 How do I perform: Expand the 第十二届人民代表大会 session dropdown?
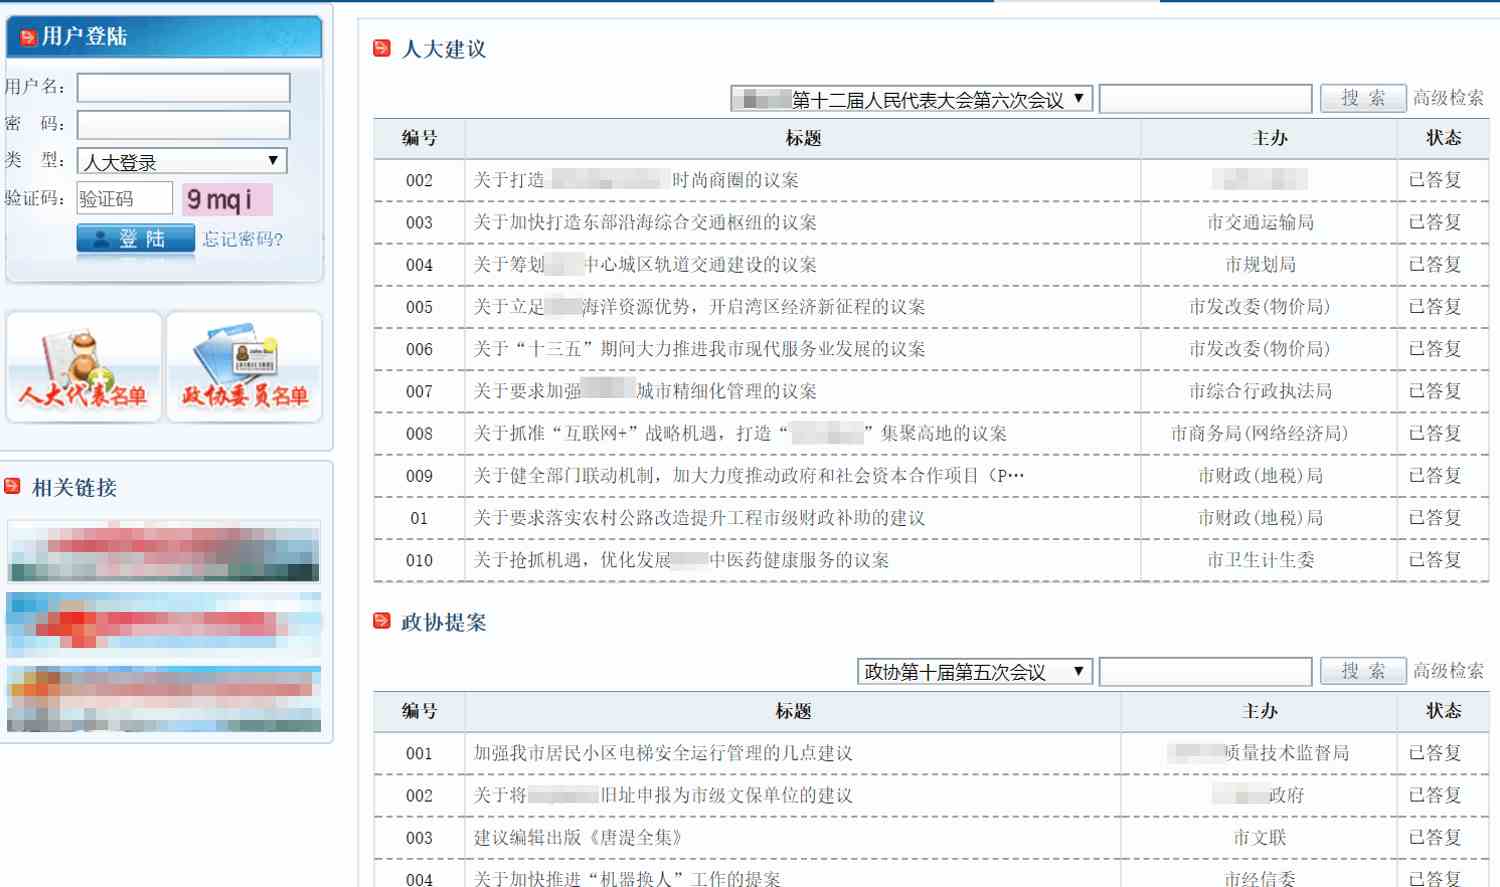tap(911, 99)
